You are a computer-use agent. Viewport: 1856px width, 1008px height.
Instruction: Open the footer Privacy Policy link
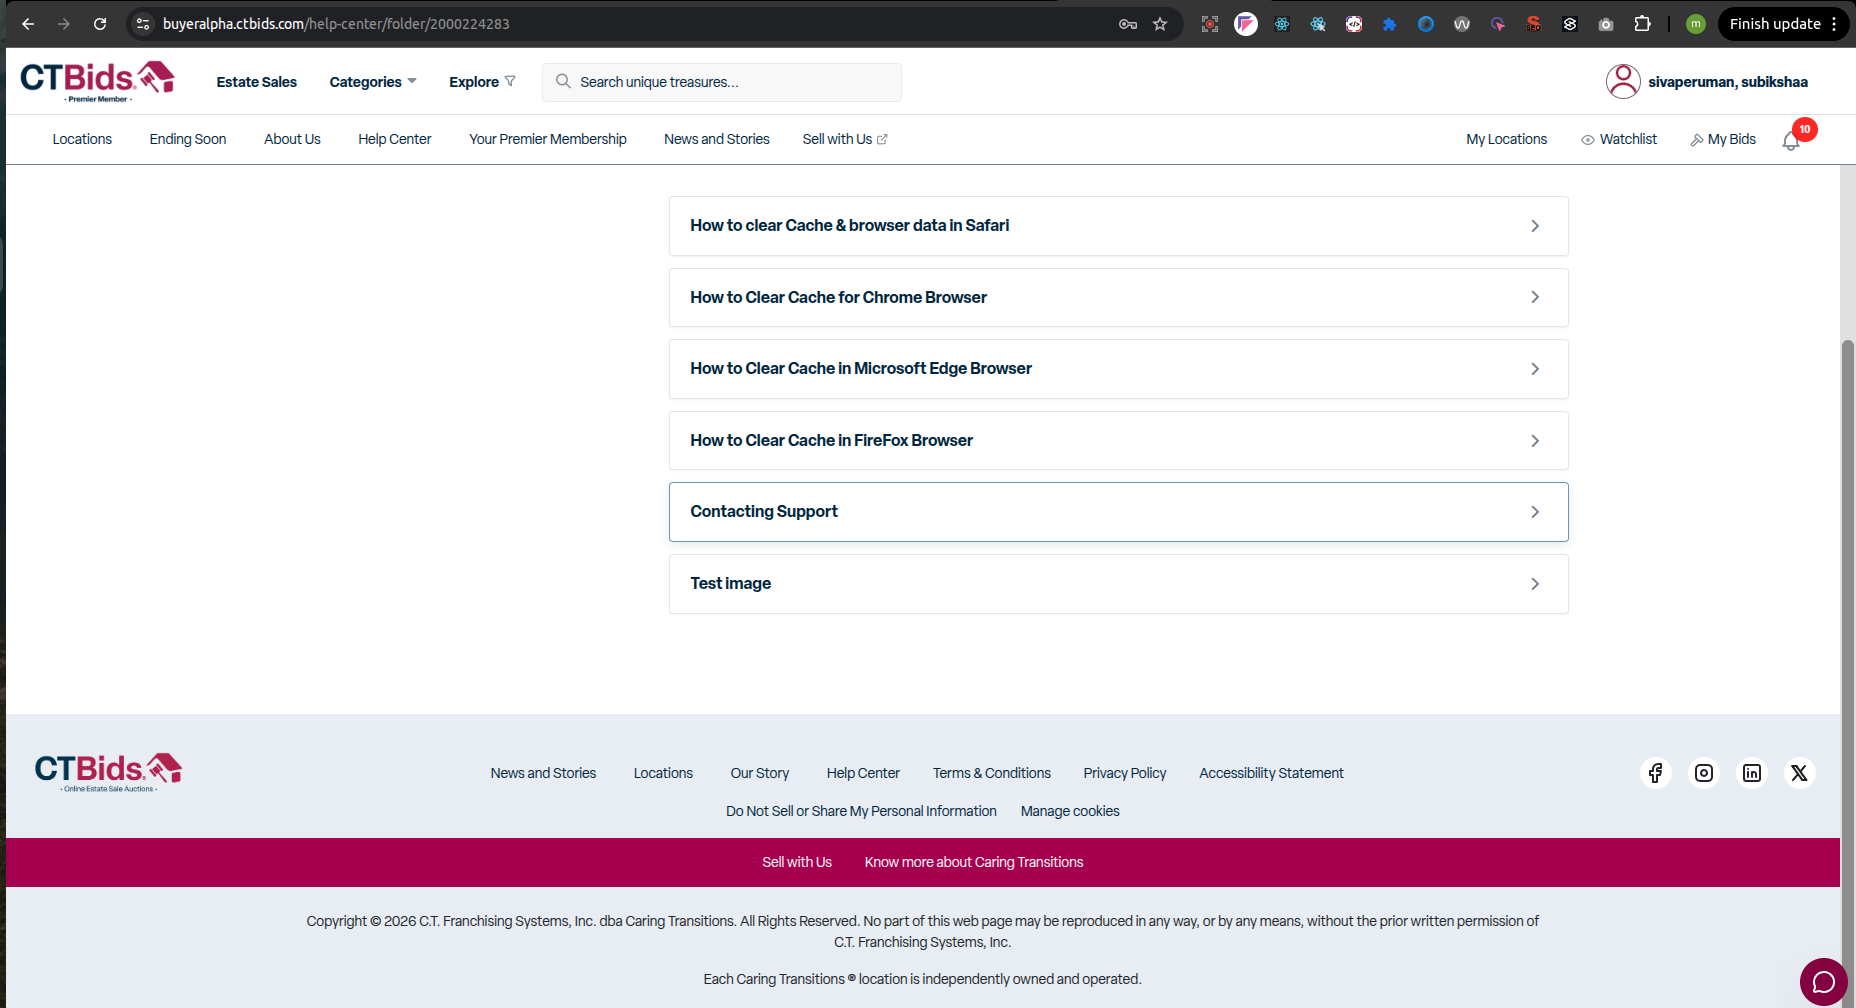(x=1125, y=773)
